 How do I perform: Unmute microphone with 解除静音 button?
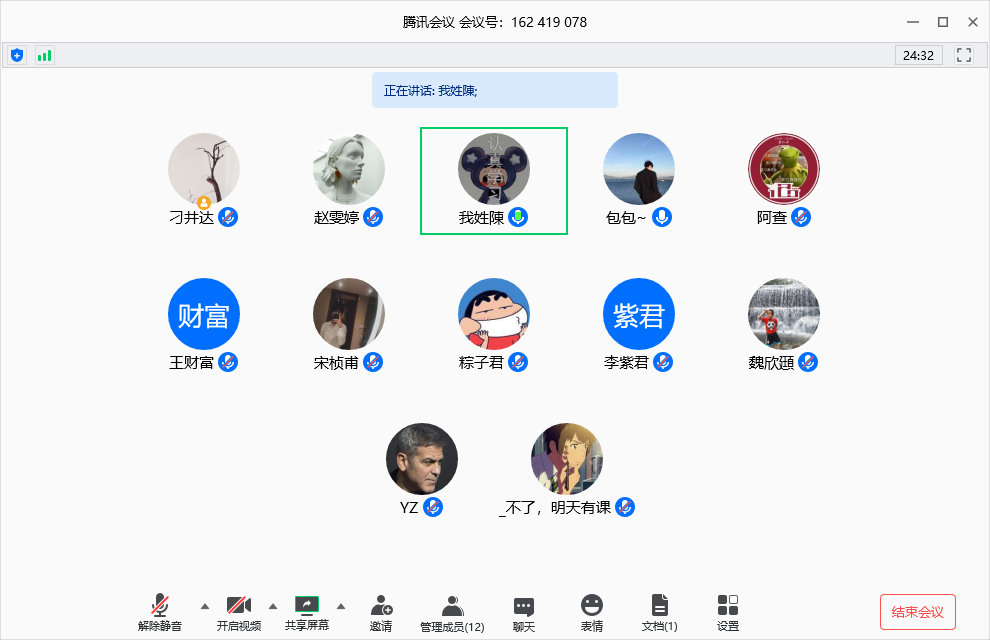click(160, 612)
